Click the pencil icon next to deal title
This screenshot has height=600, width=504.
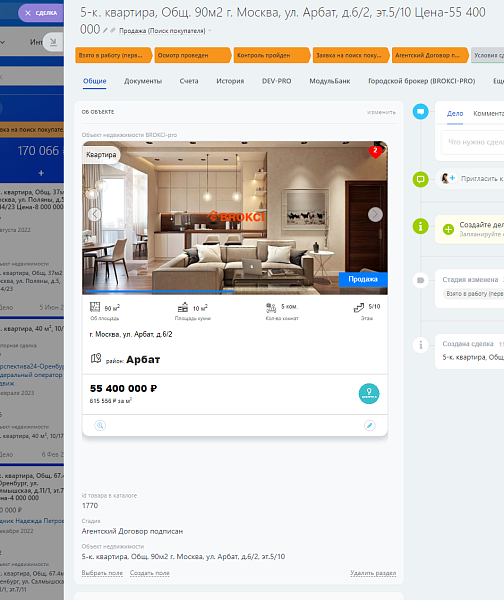(x=105, y=31)
